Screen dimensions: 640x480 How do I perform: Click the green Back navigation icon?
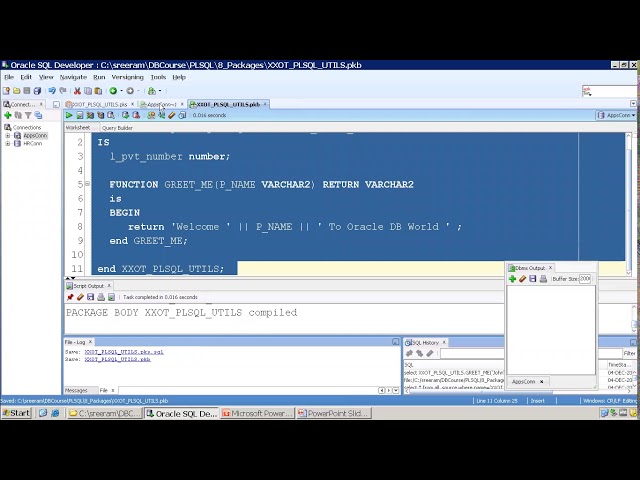(113, 91)
